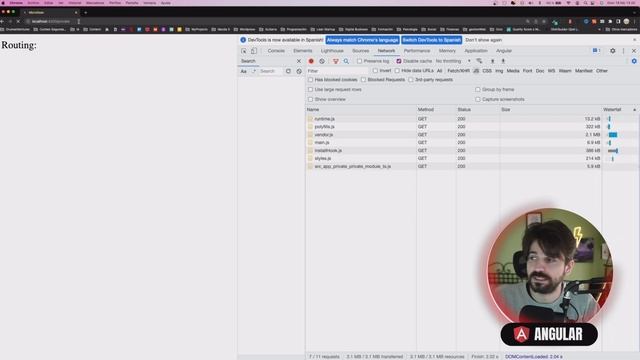Open network settings blue gear
The width and height of the screenshot is (640, 360).
point(634,61)
